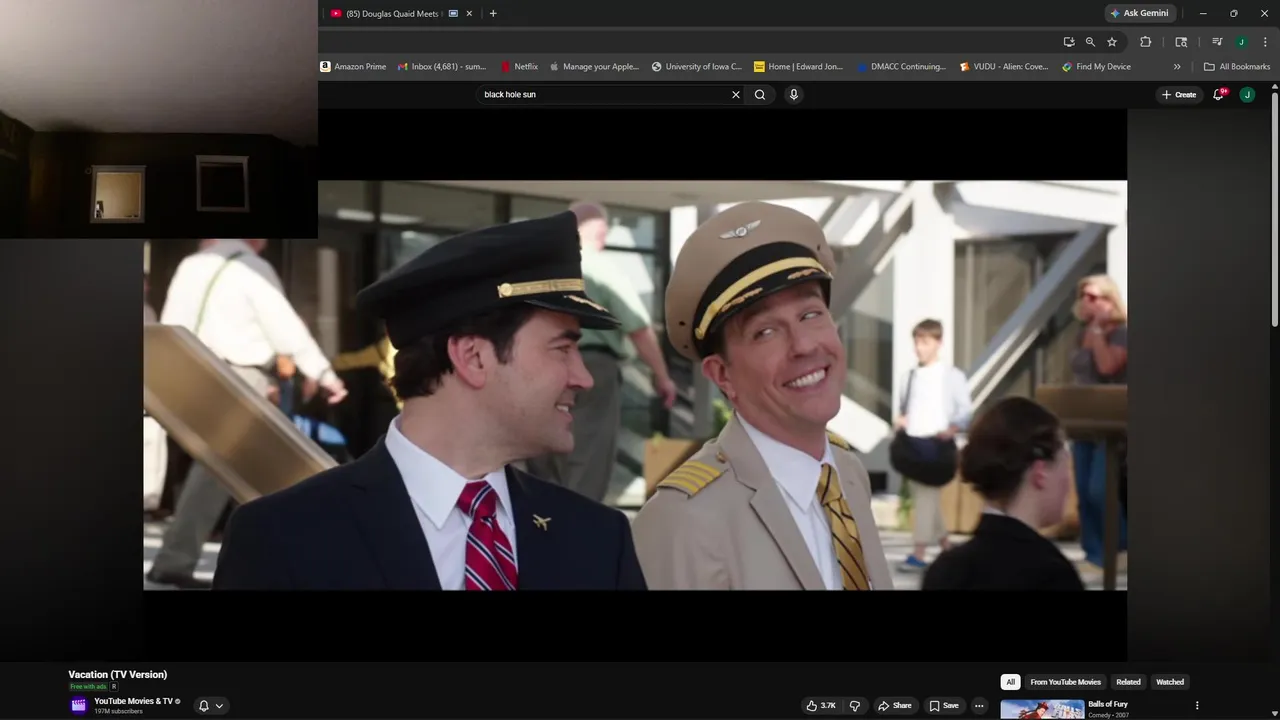
Task: Select the Watched filter chip
Action: [1170, 682]
